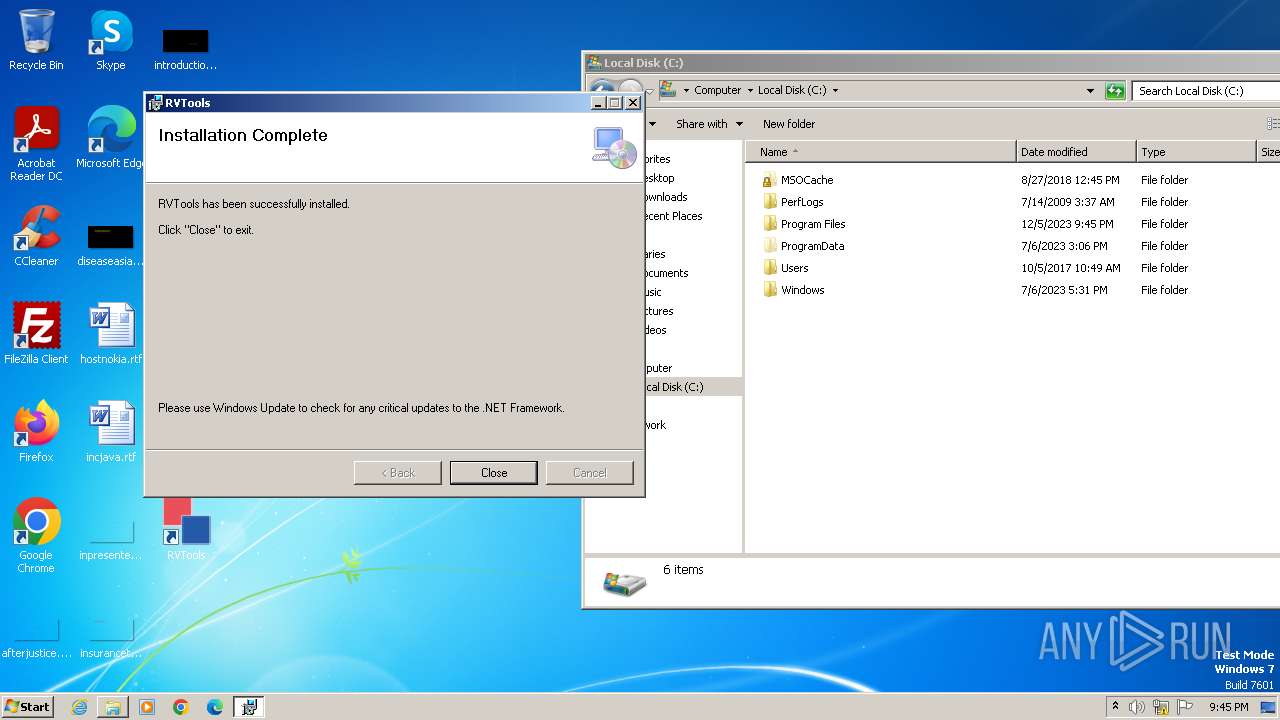Open the Share with dropdown
The image size is (1280, 720).
coord(709,124)
